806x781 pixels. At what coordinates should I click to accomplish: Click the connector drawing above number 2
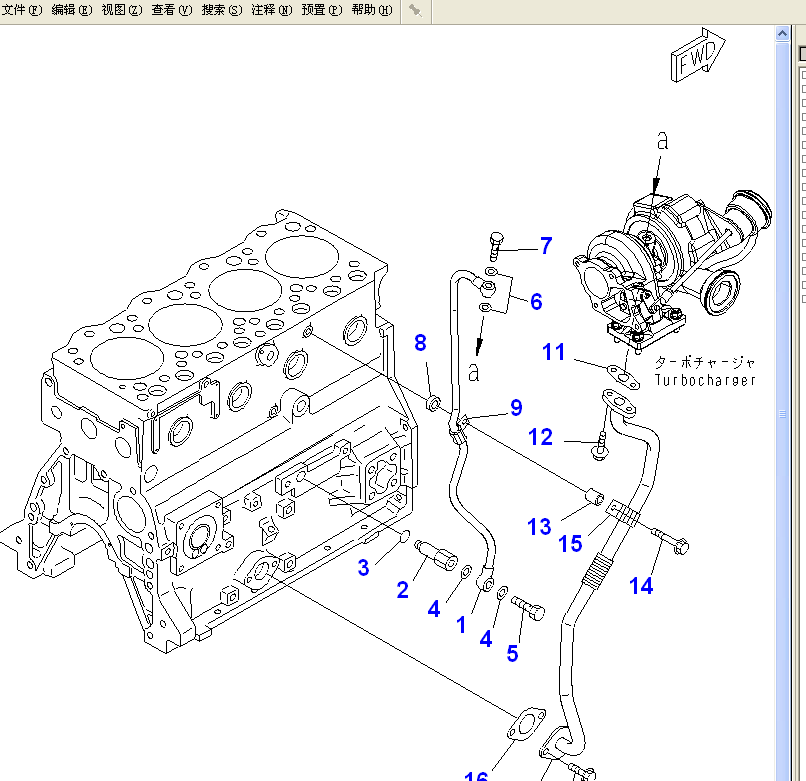point(436,554)
